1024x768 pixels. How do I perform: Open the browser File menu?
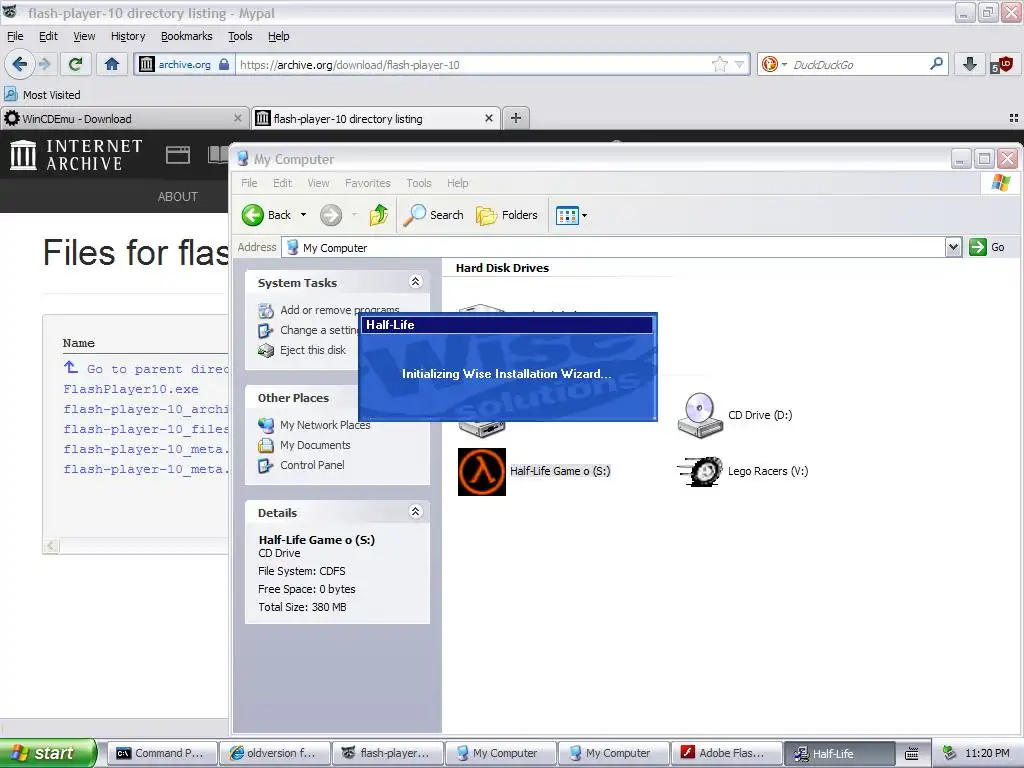[15, 36]
